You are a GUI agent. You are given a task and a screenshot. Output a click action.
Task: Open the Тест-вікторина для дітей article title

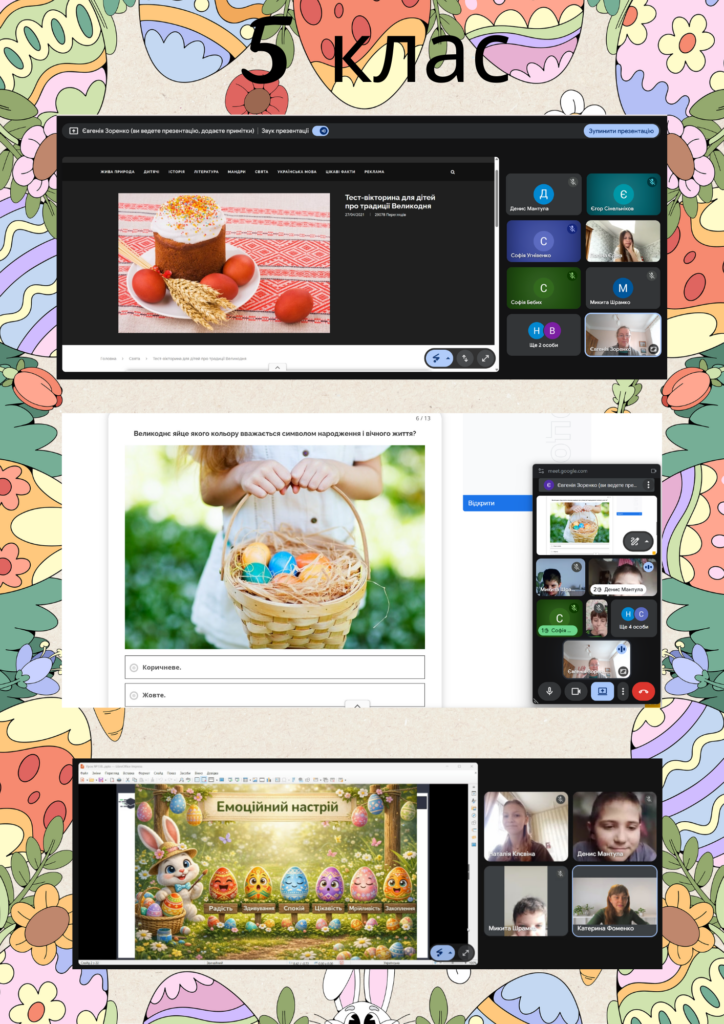(390, 202)
